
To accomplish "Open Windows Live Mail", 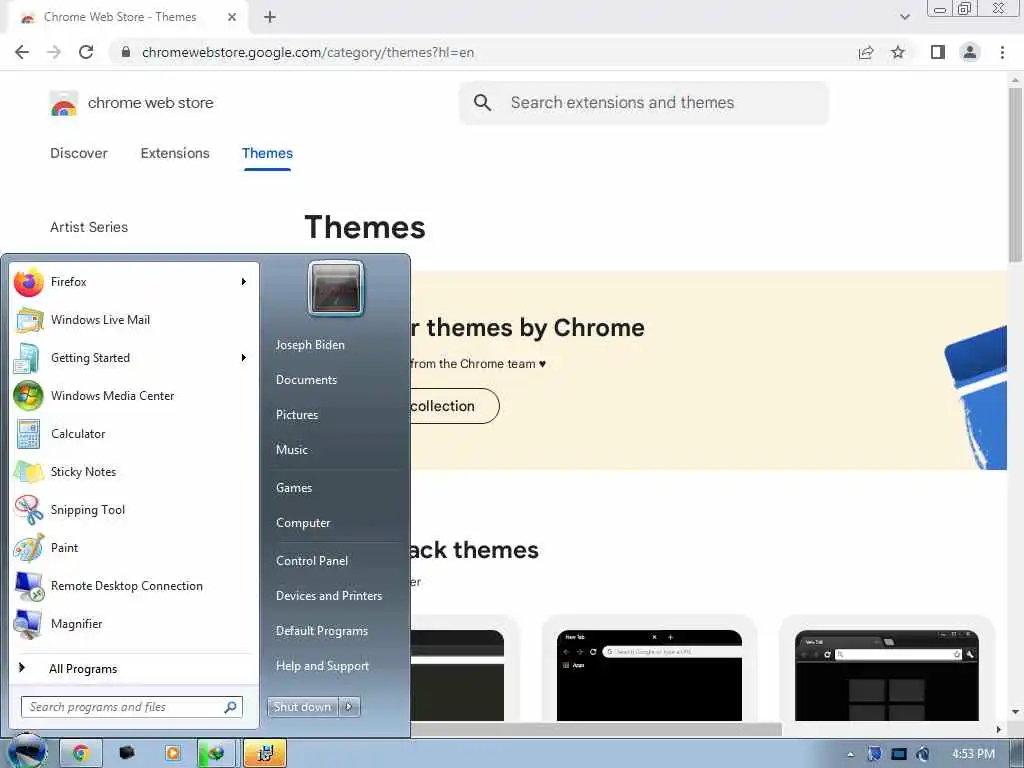I will pos(134,320).
